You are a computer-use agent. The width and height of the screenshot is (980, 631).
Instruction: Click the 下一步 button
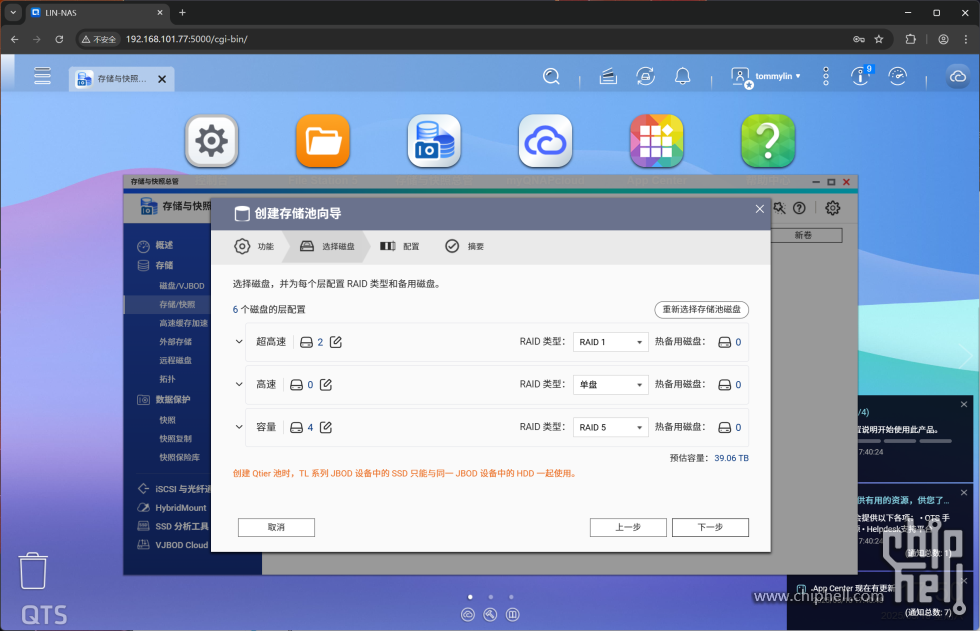pyautogui.click(x=710, y=527)
